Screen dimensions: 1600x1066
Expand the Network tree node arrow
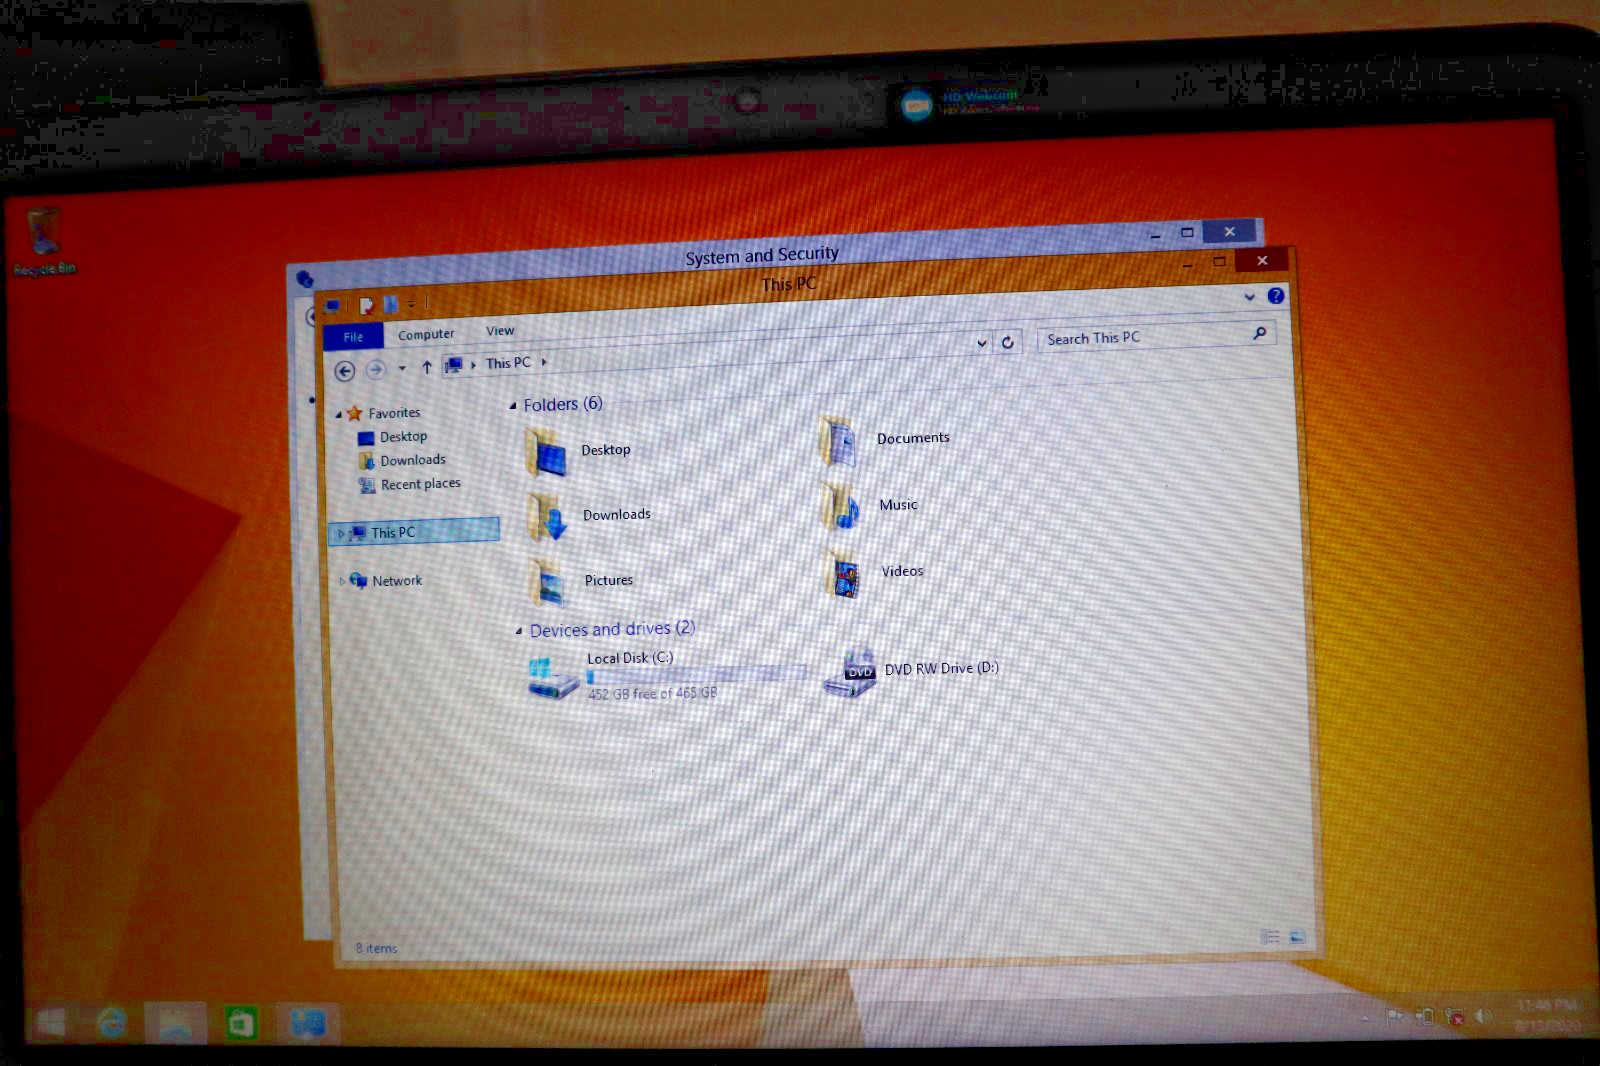[x=342, y=581]
